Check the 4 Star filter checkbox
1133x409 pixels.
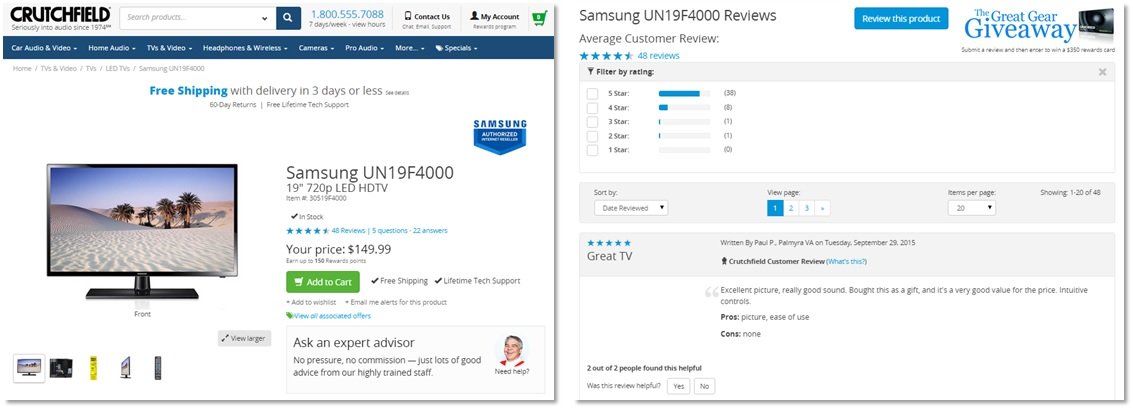[593, 108]
